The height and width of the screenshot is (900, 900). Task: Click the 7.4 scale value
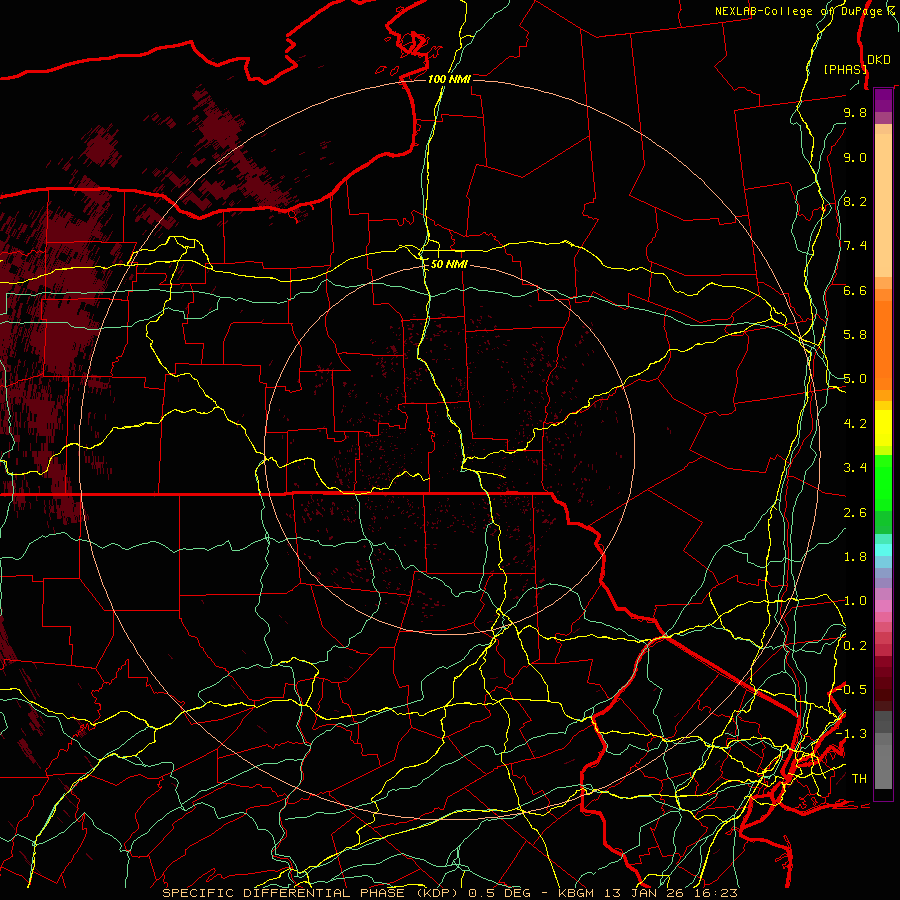tap(855, 246)
